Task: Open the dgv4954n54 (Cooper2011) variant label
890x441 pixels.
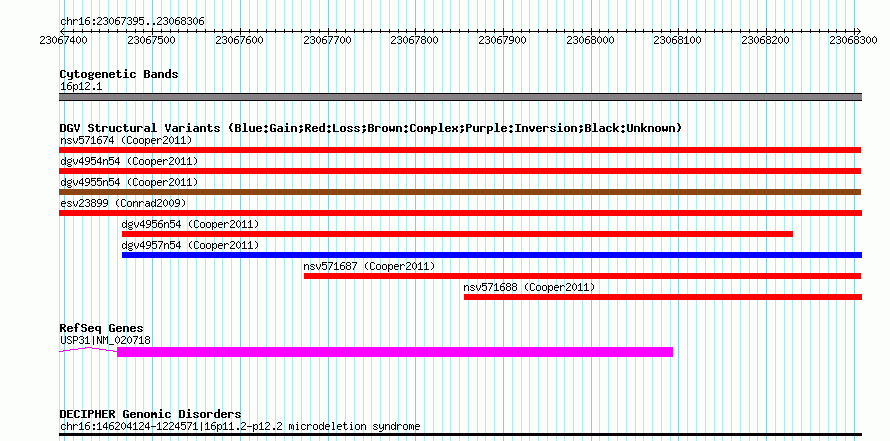Action: point(129,162)
